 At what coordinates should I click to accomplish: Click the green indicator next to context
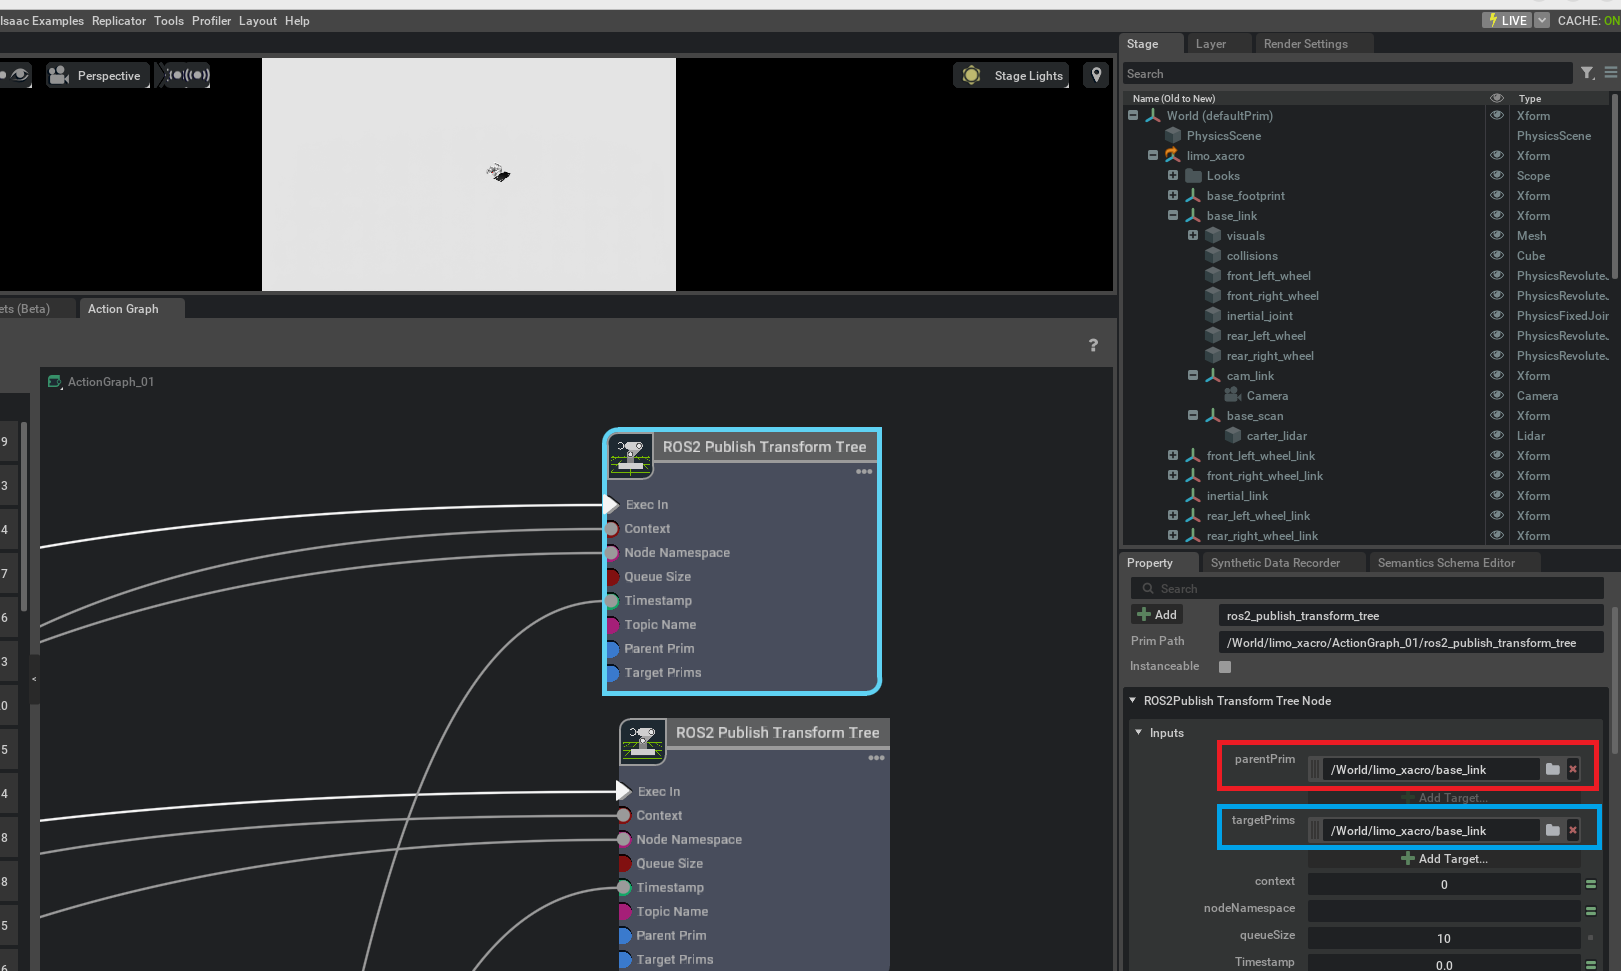click(x=1591, y=884)
